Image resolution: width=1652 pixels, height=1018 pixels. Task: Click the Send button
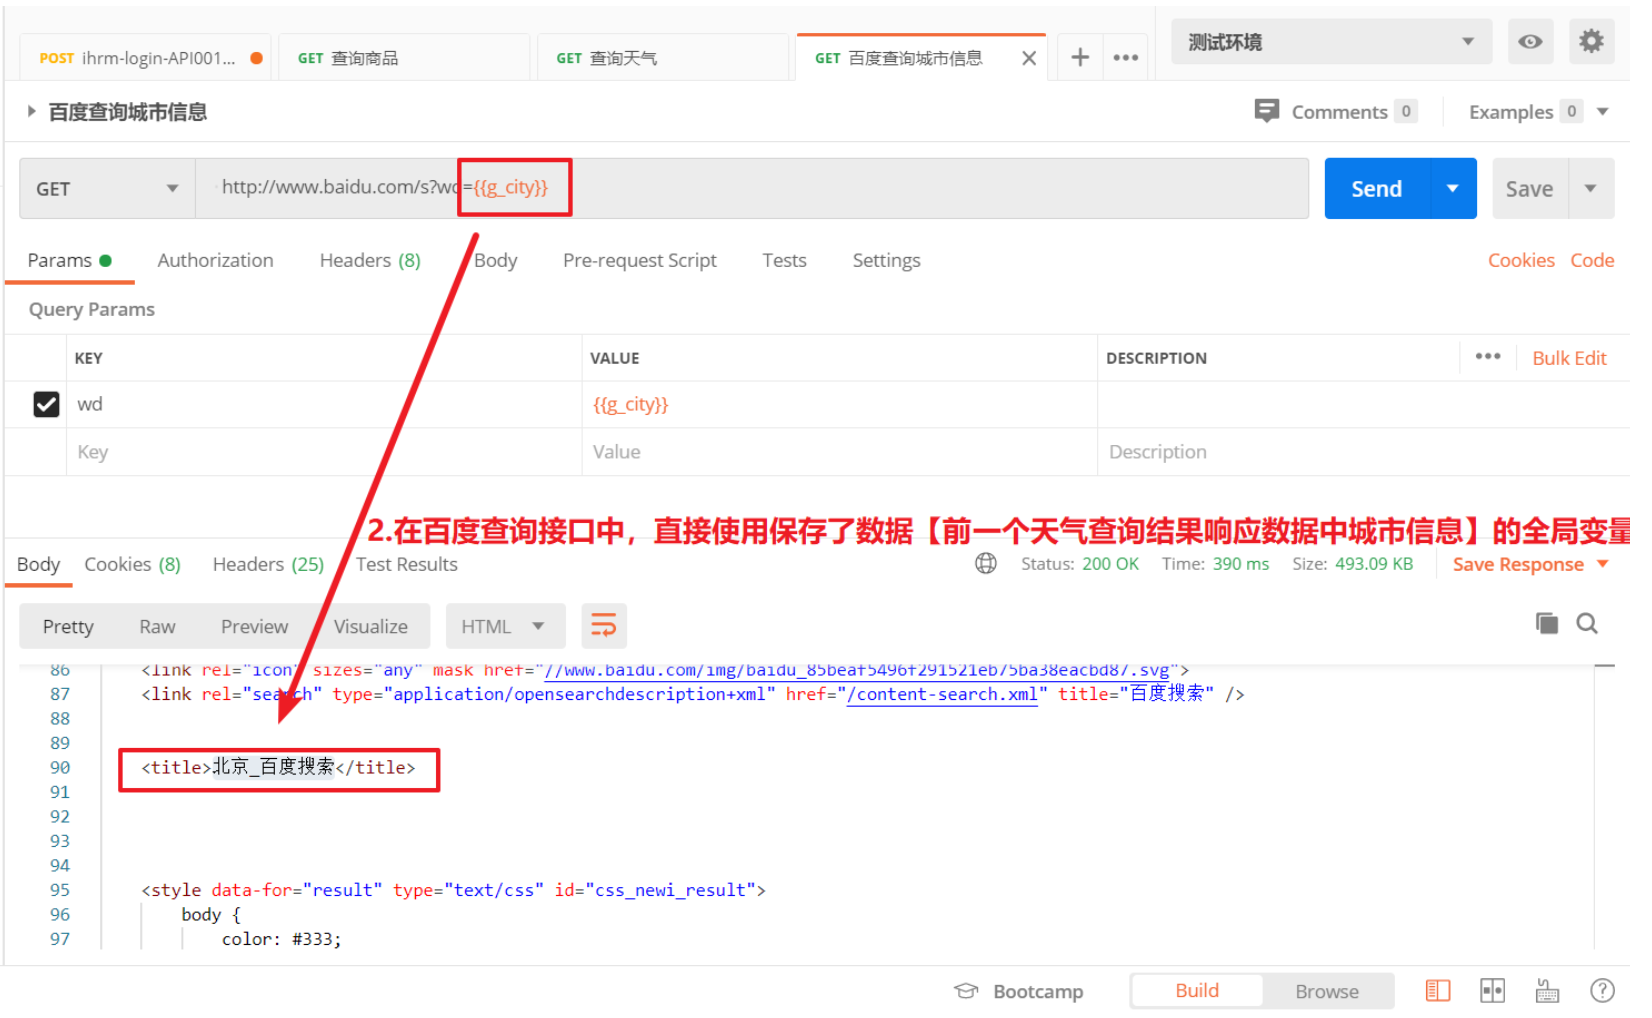(1376, 188)
